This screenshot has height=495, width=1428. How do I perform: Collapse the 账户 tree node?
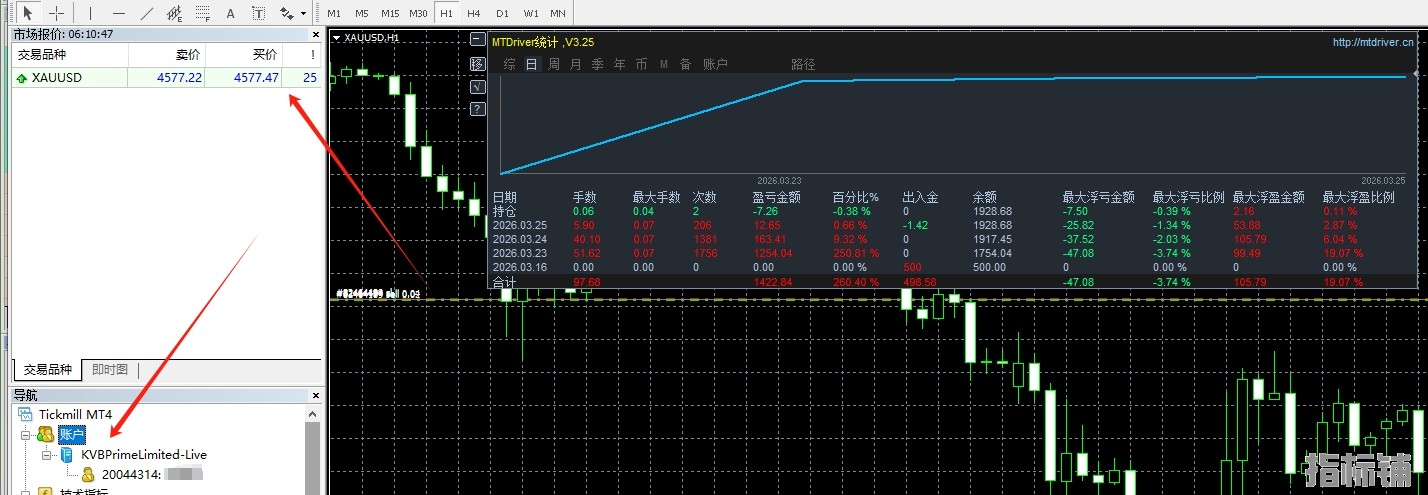[26, 434]
